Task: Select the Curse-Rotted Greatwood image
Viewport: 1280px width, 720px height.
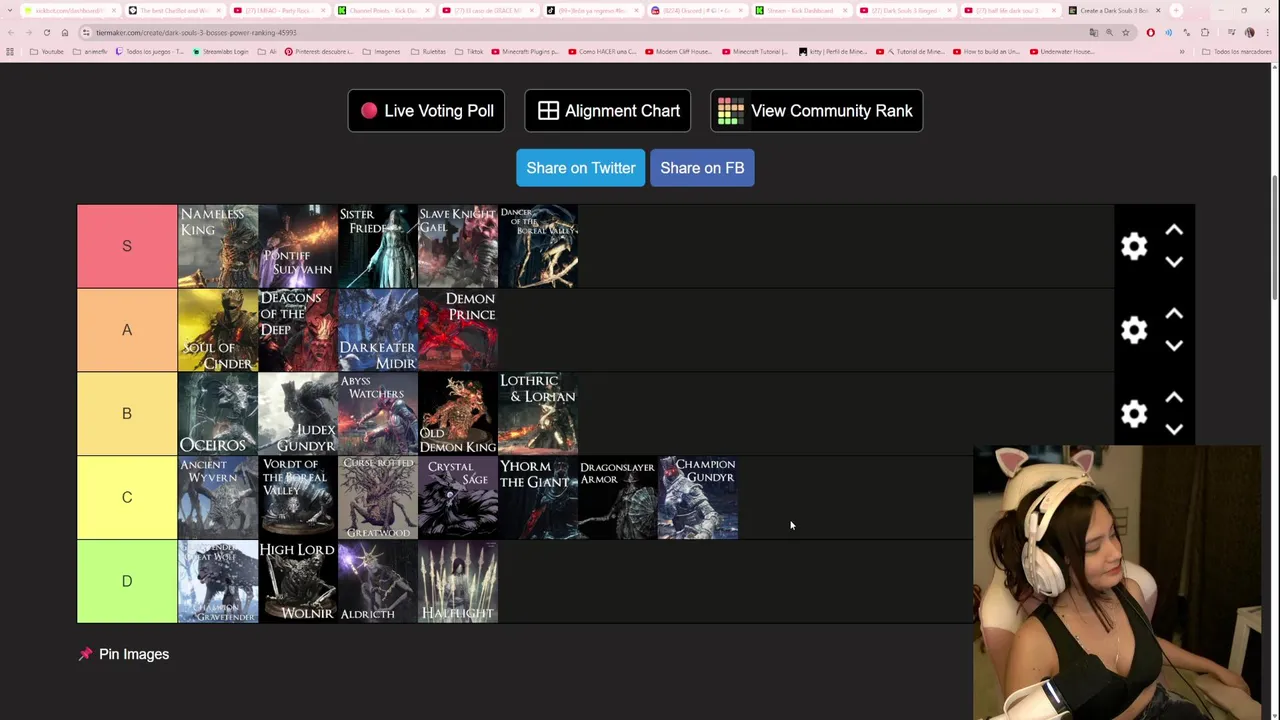Action: [378, 498]
